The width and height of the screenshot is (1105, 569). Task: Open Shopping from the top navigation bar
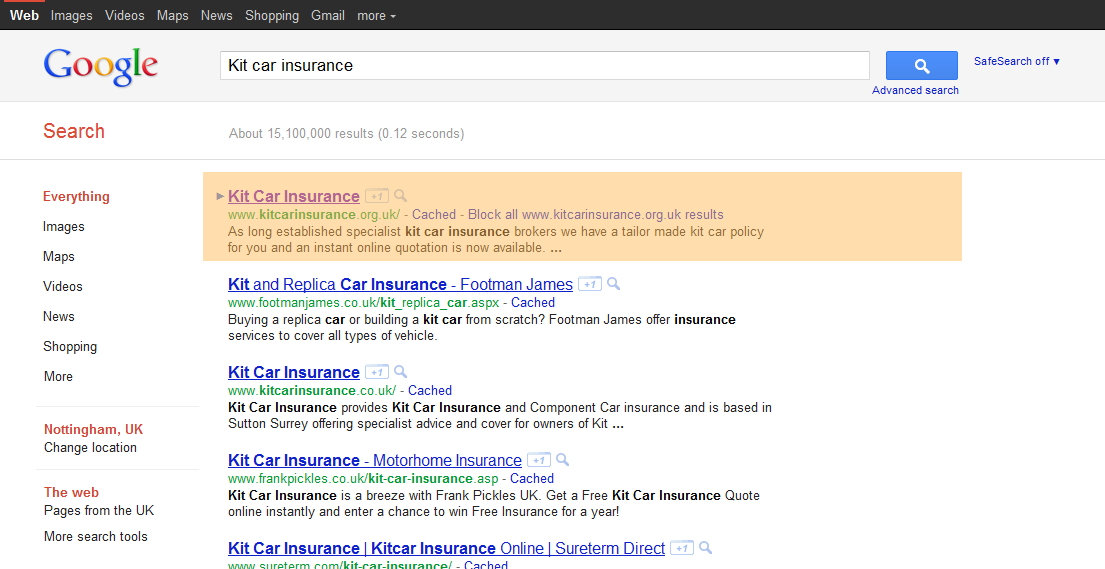[272, 16]
